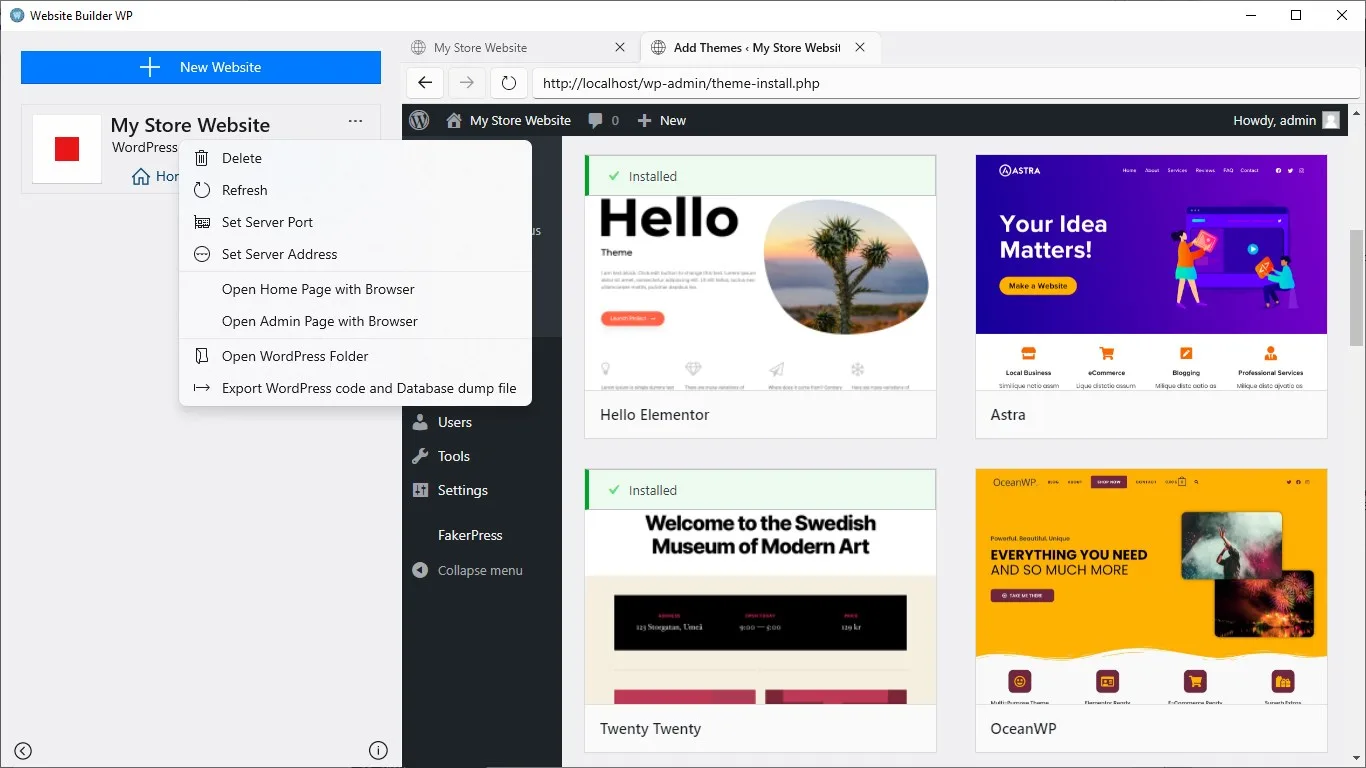This screenshot has width=1366, height=768.
Task: Click the Twenty Twenty theme name
Action: [650, 728]
